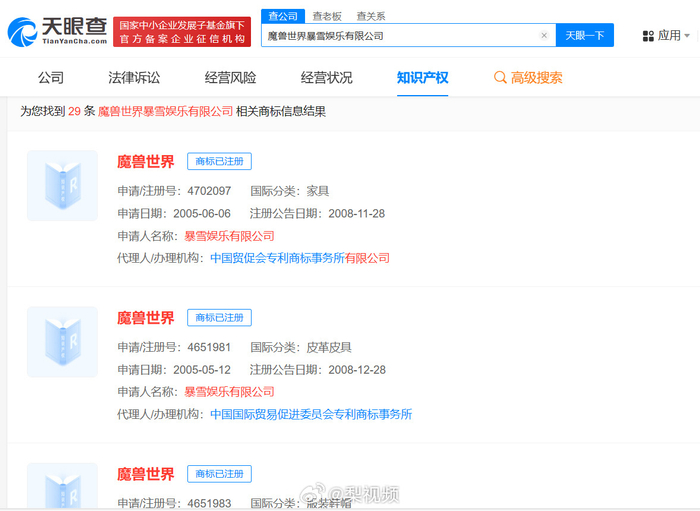Expand the 应用 dropdown arrow
Screen dimensions: 700x511
pyautogui.click(x=687, y=36)
